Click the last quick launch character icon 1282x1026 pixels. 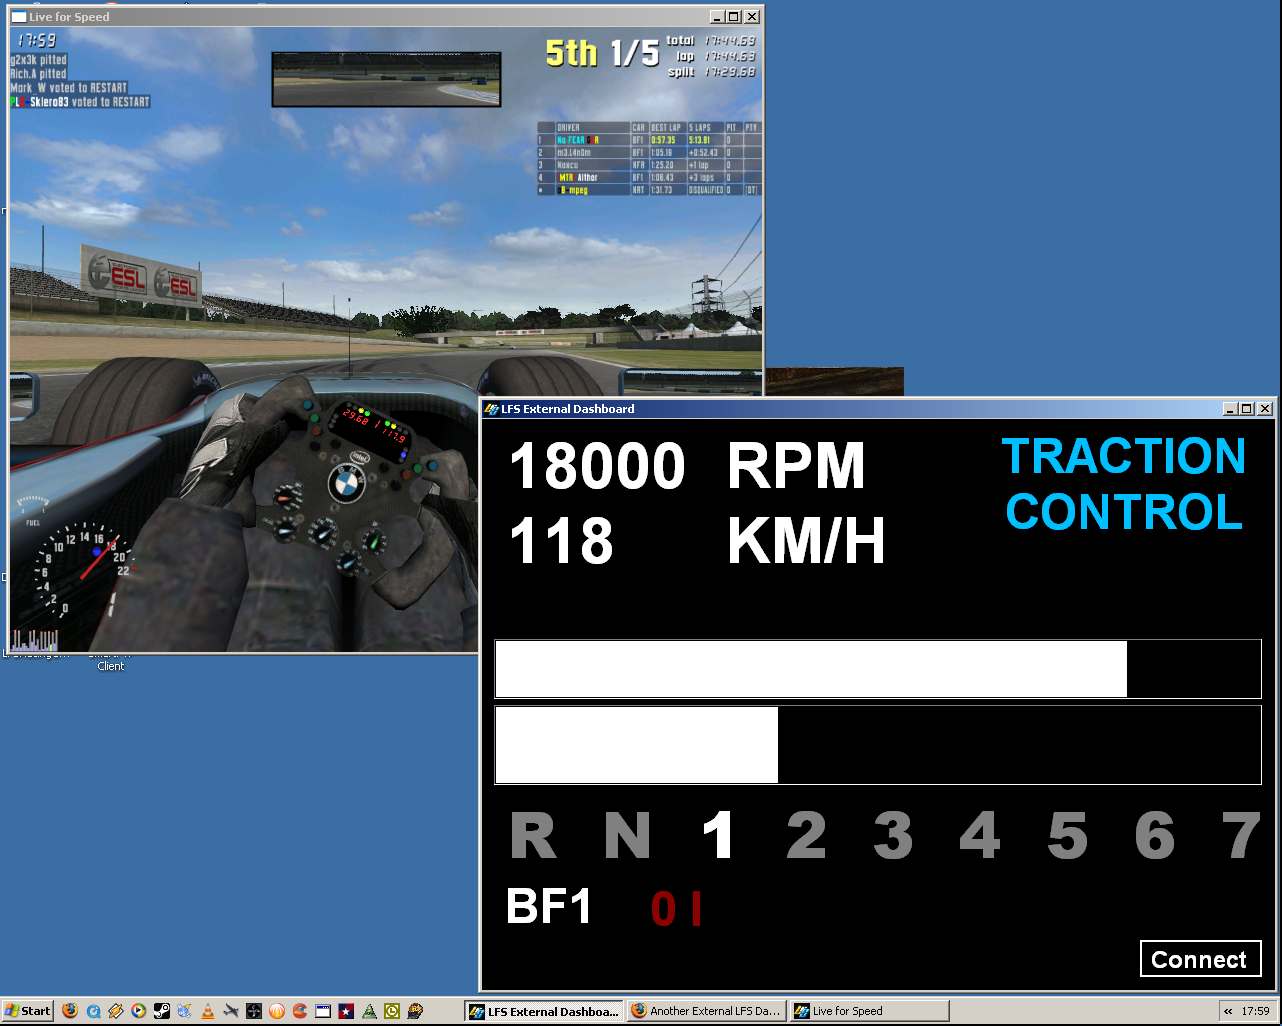pos(415,1011)
